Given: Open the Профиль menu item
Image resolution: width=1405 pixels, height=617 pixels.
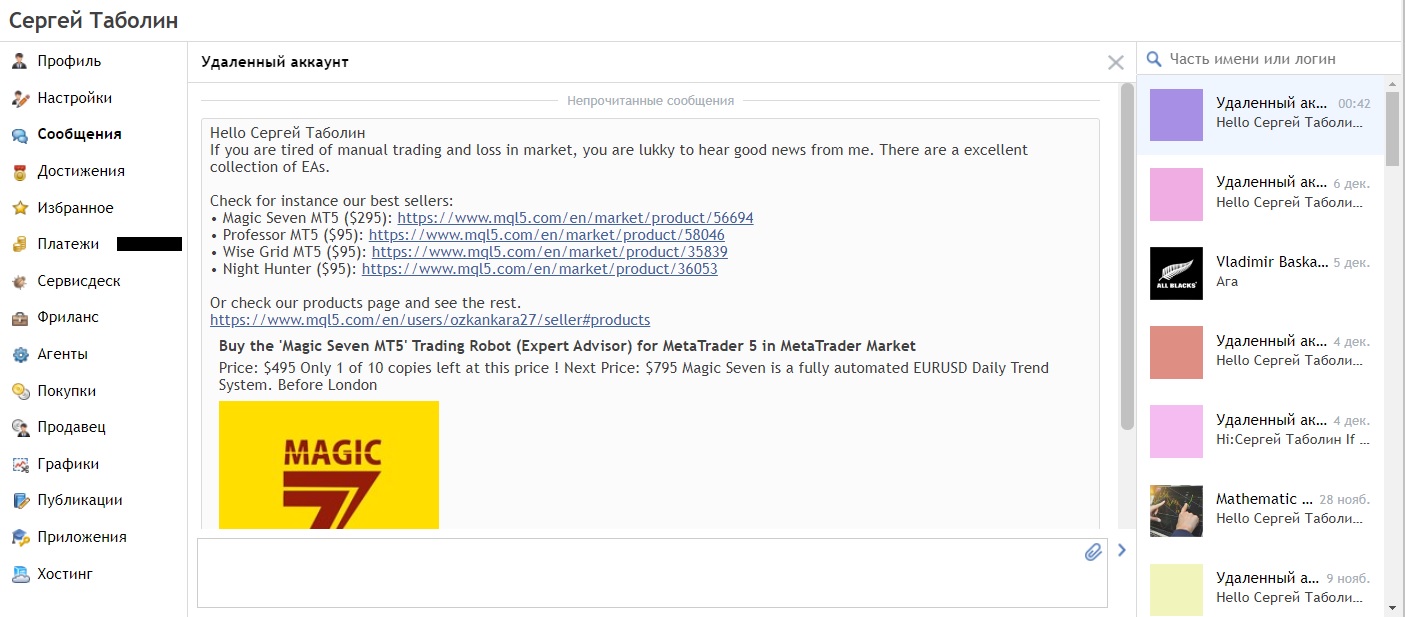Looking at the screenshot, I should [x=69, y=61].
